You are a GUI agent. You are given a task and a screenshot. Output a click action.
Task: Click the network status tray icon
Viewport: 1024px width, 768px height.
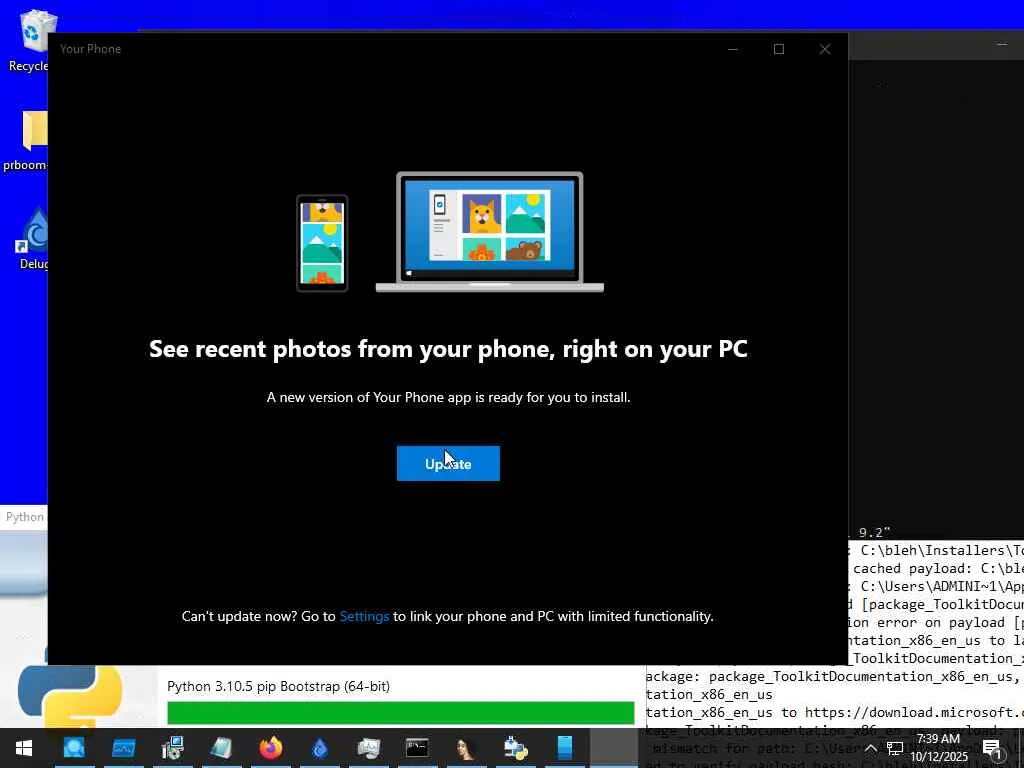point(895,748)
